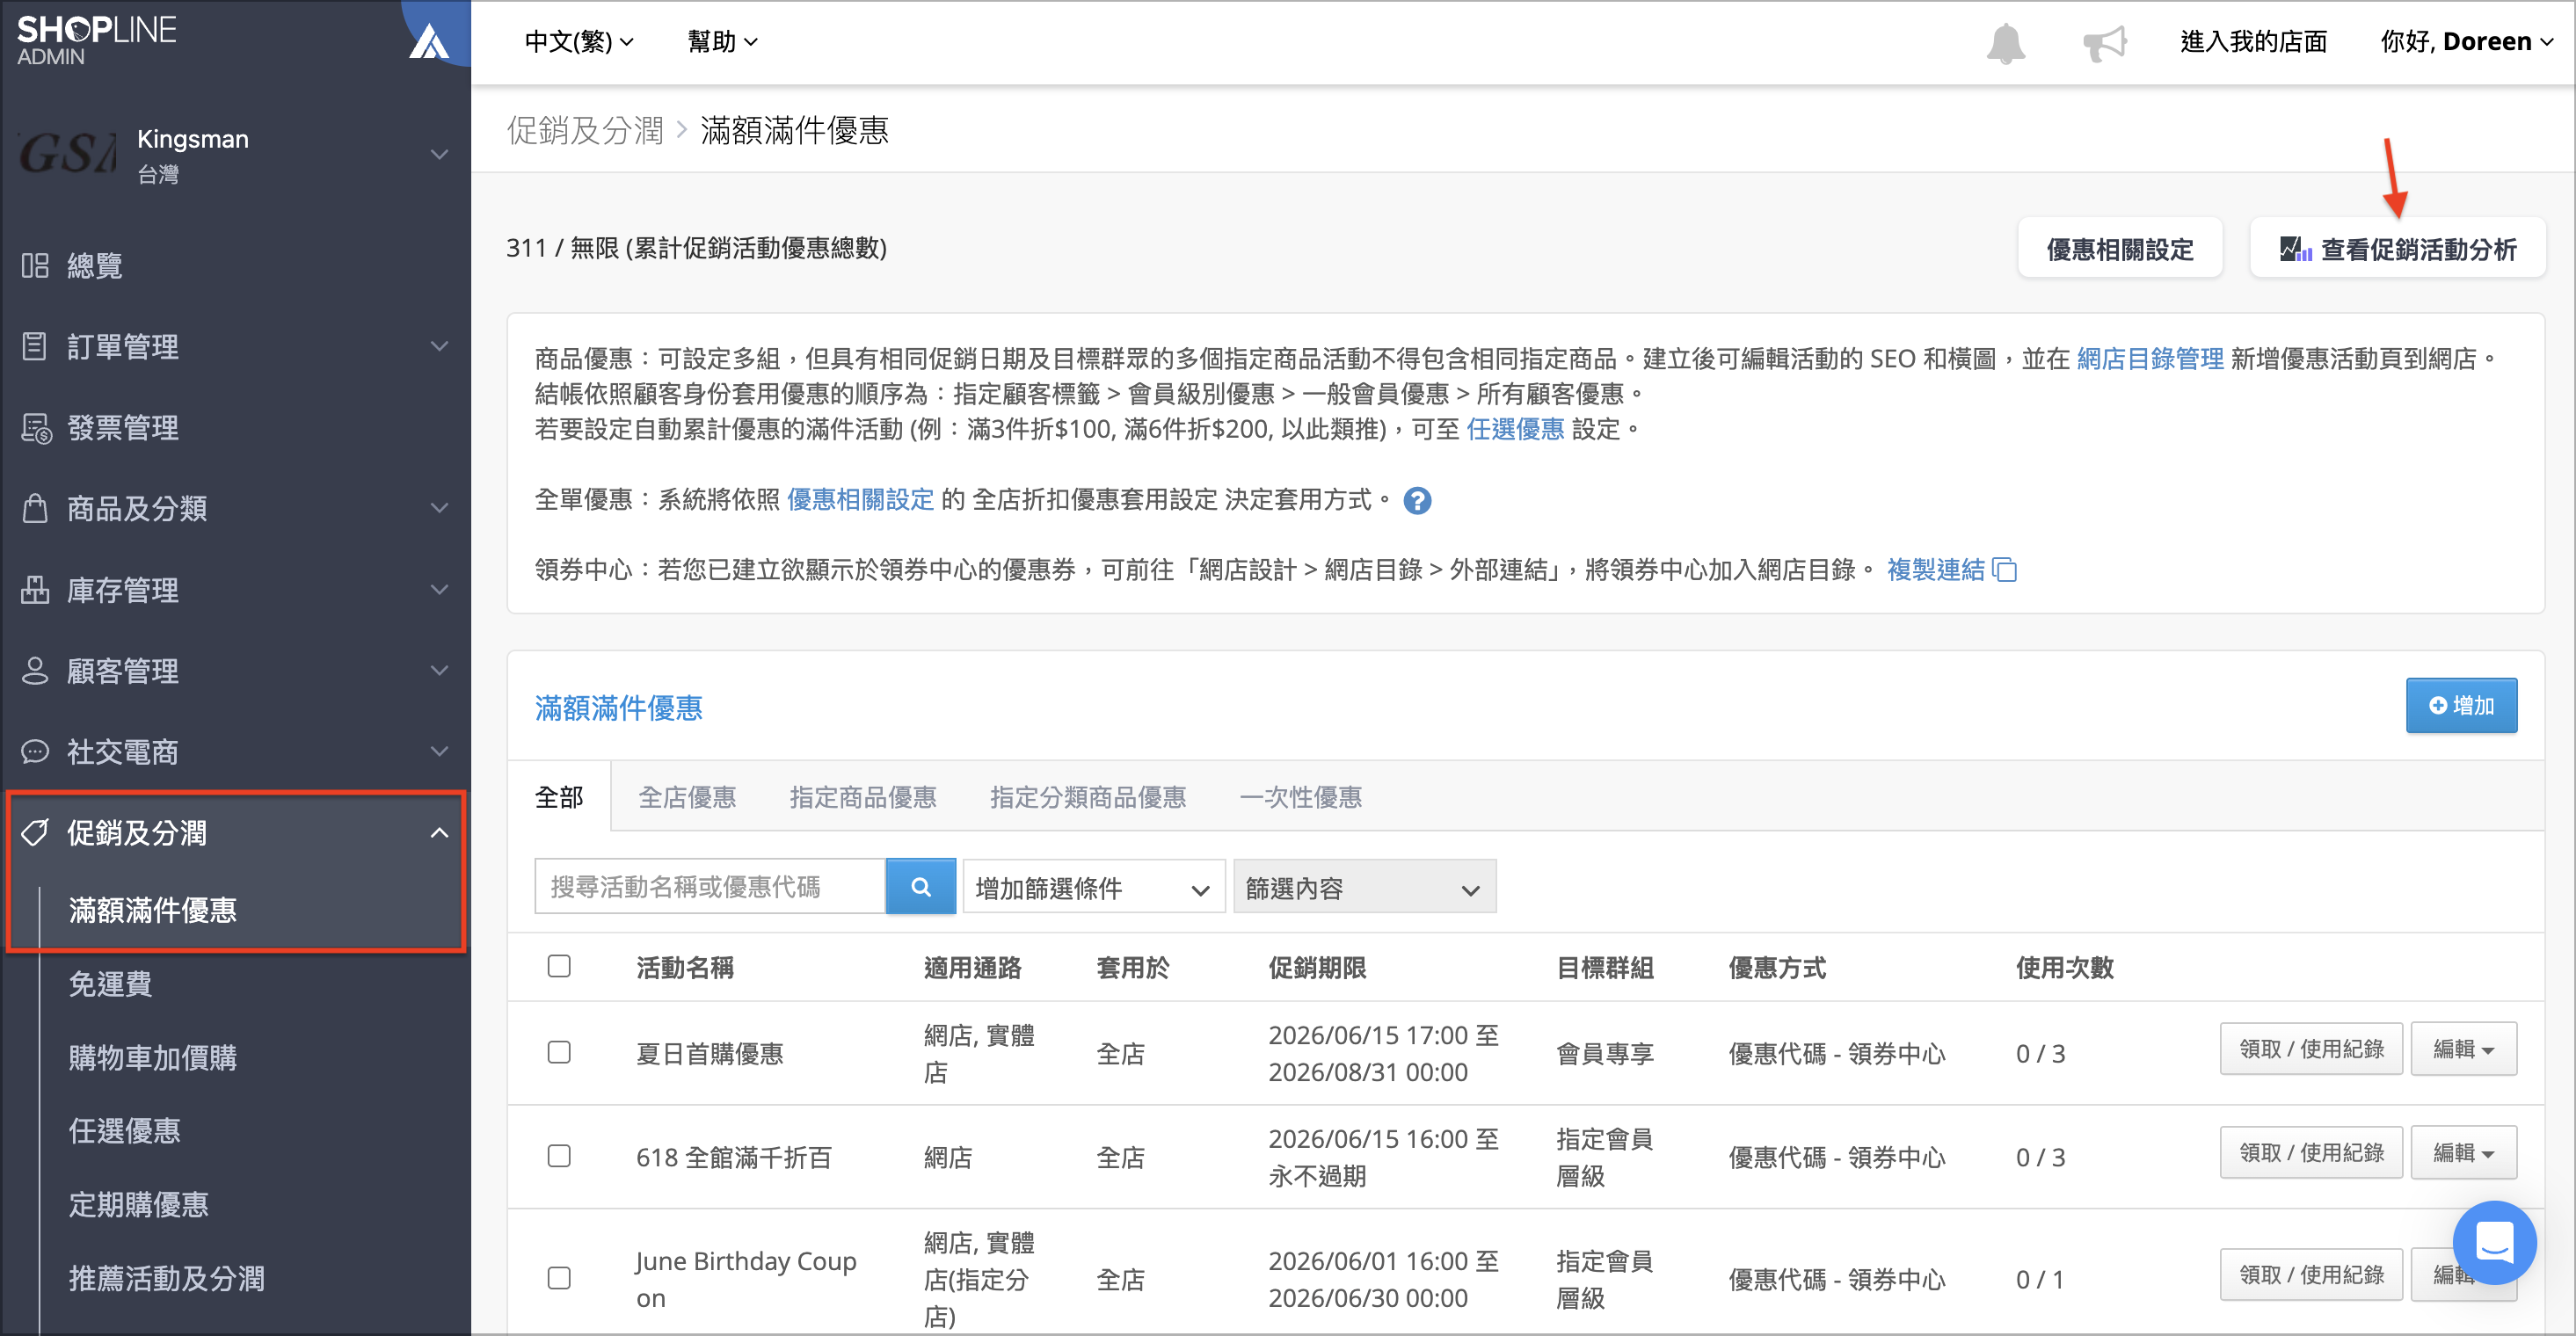The image size is (2576, 1336).
Task: Click the social commerce chat bubble icon
Action: (x=35, y=751)
